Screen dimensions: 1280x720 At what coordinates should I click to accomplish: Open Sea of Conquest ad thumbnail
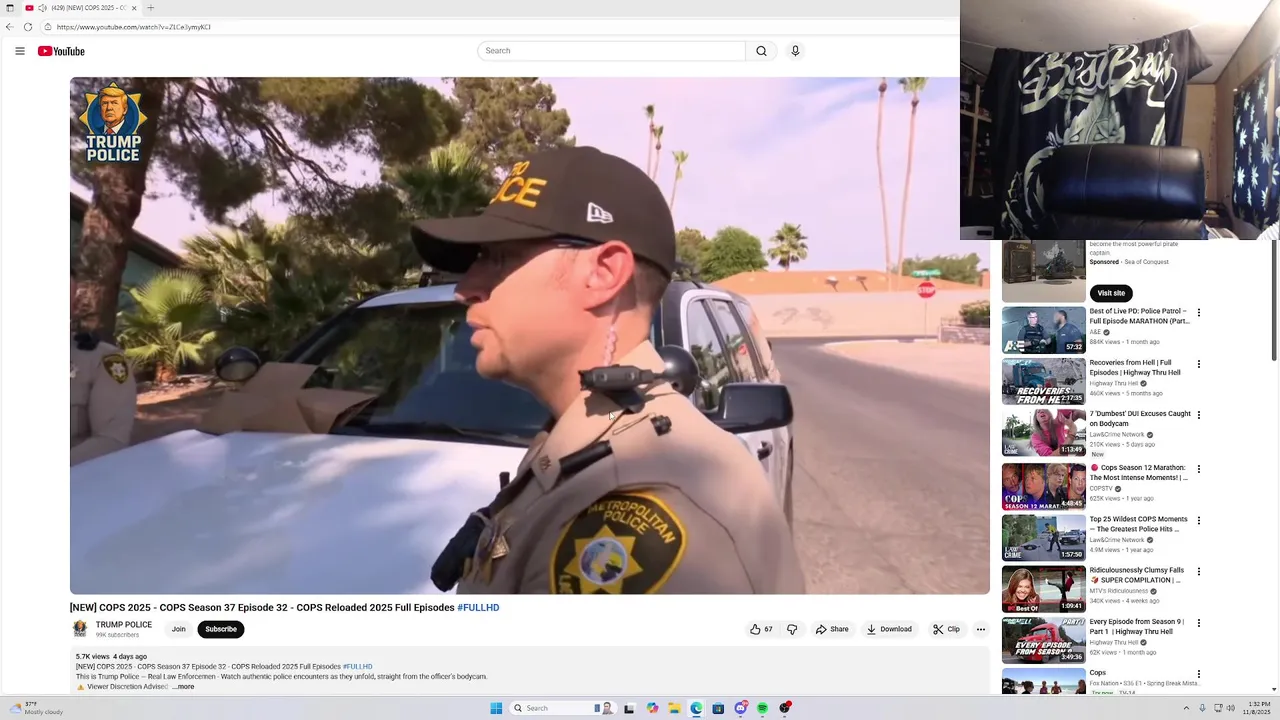click(1044, 272)
